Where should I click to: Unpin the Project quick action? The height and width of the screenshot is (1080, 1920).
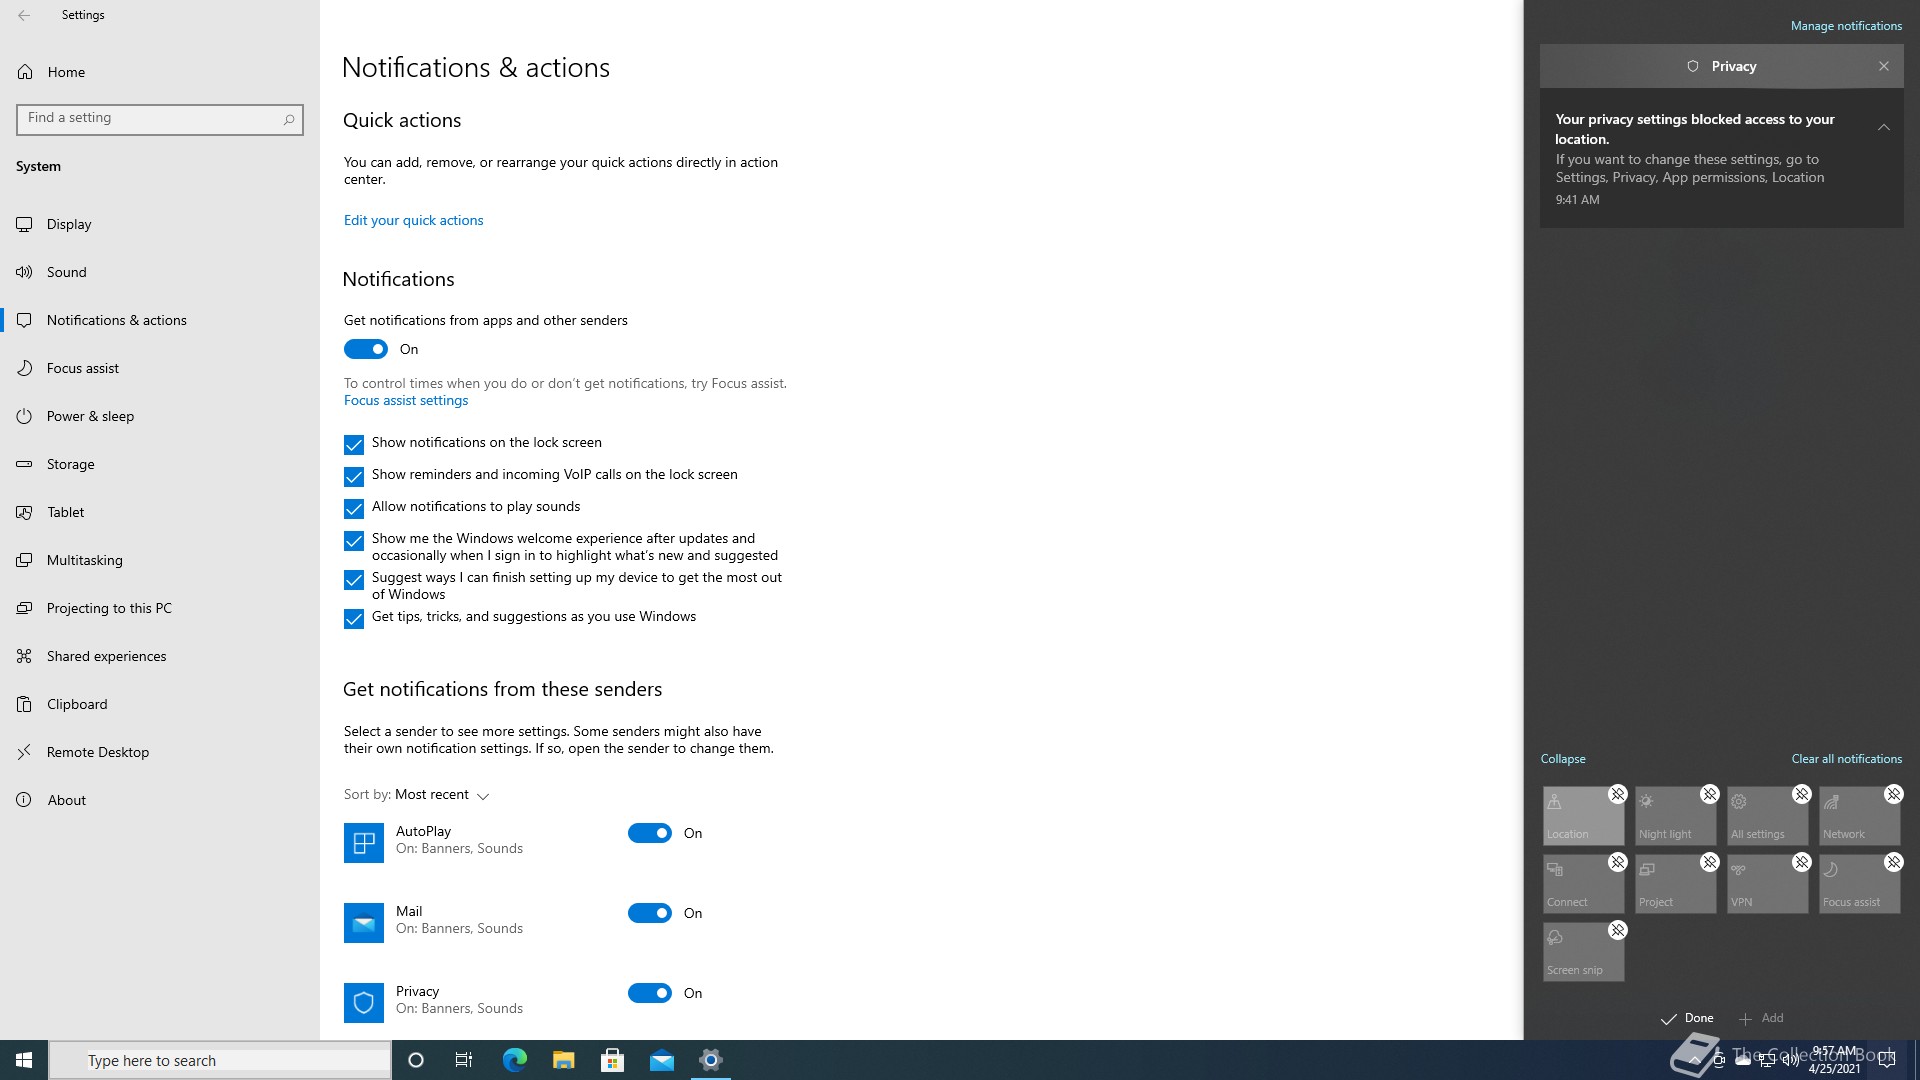coord(1709,862)
